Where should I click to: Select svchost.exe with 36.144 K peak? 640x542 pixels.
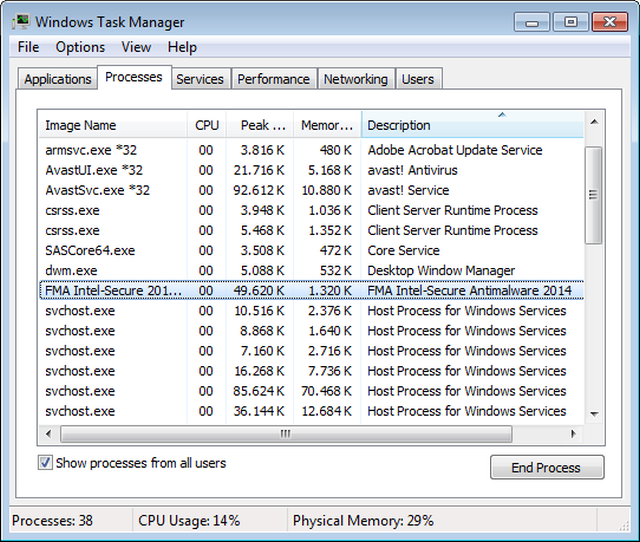pos(311,411)
